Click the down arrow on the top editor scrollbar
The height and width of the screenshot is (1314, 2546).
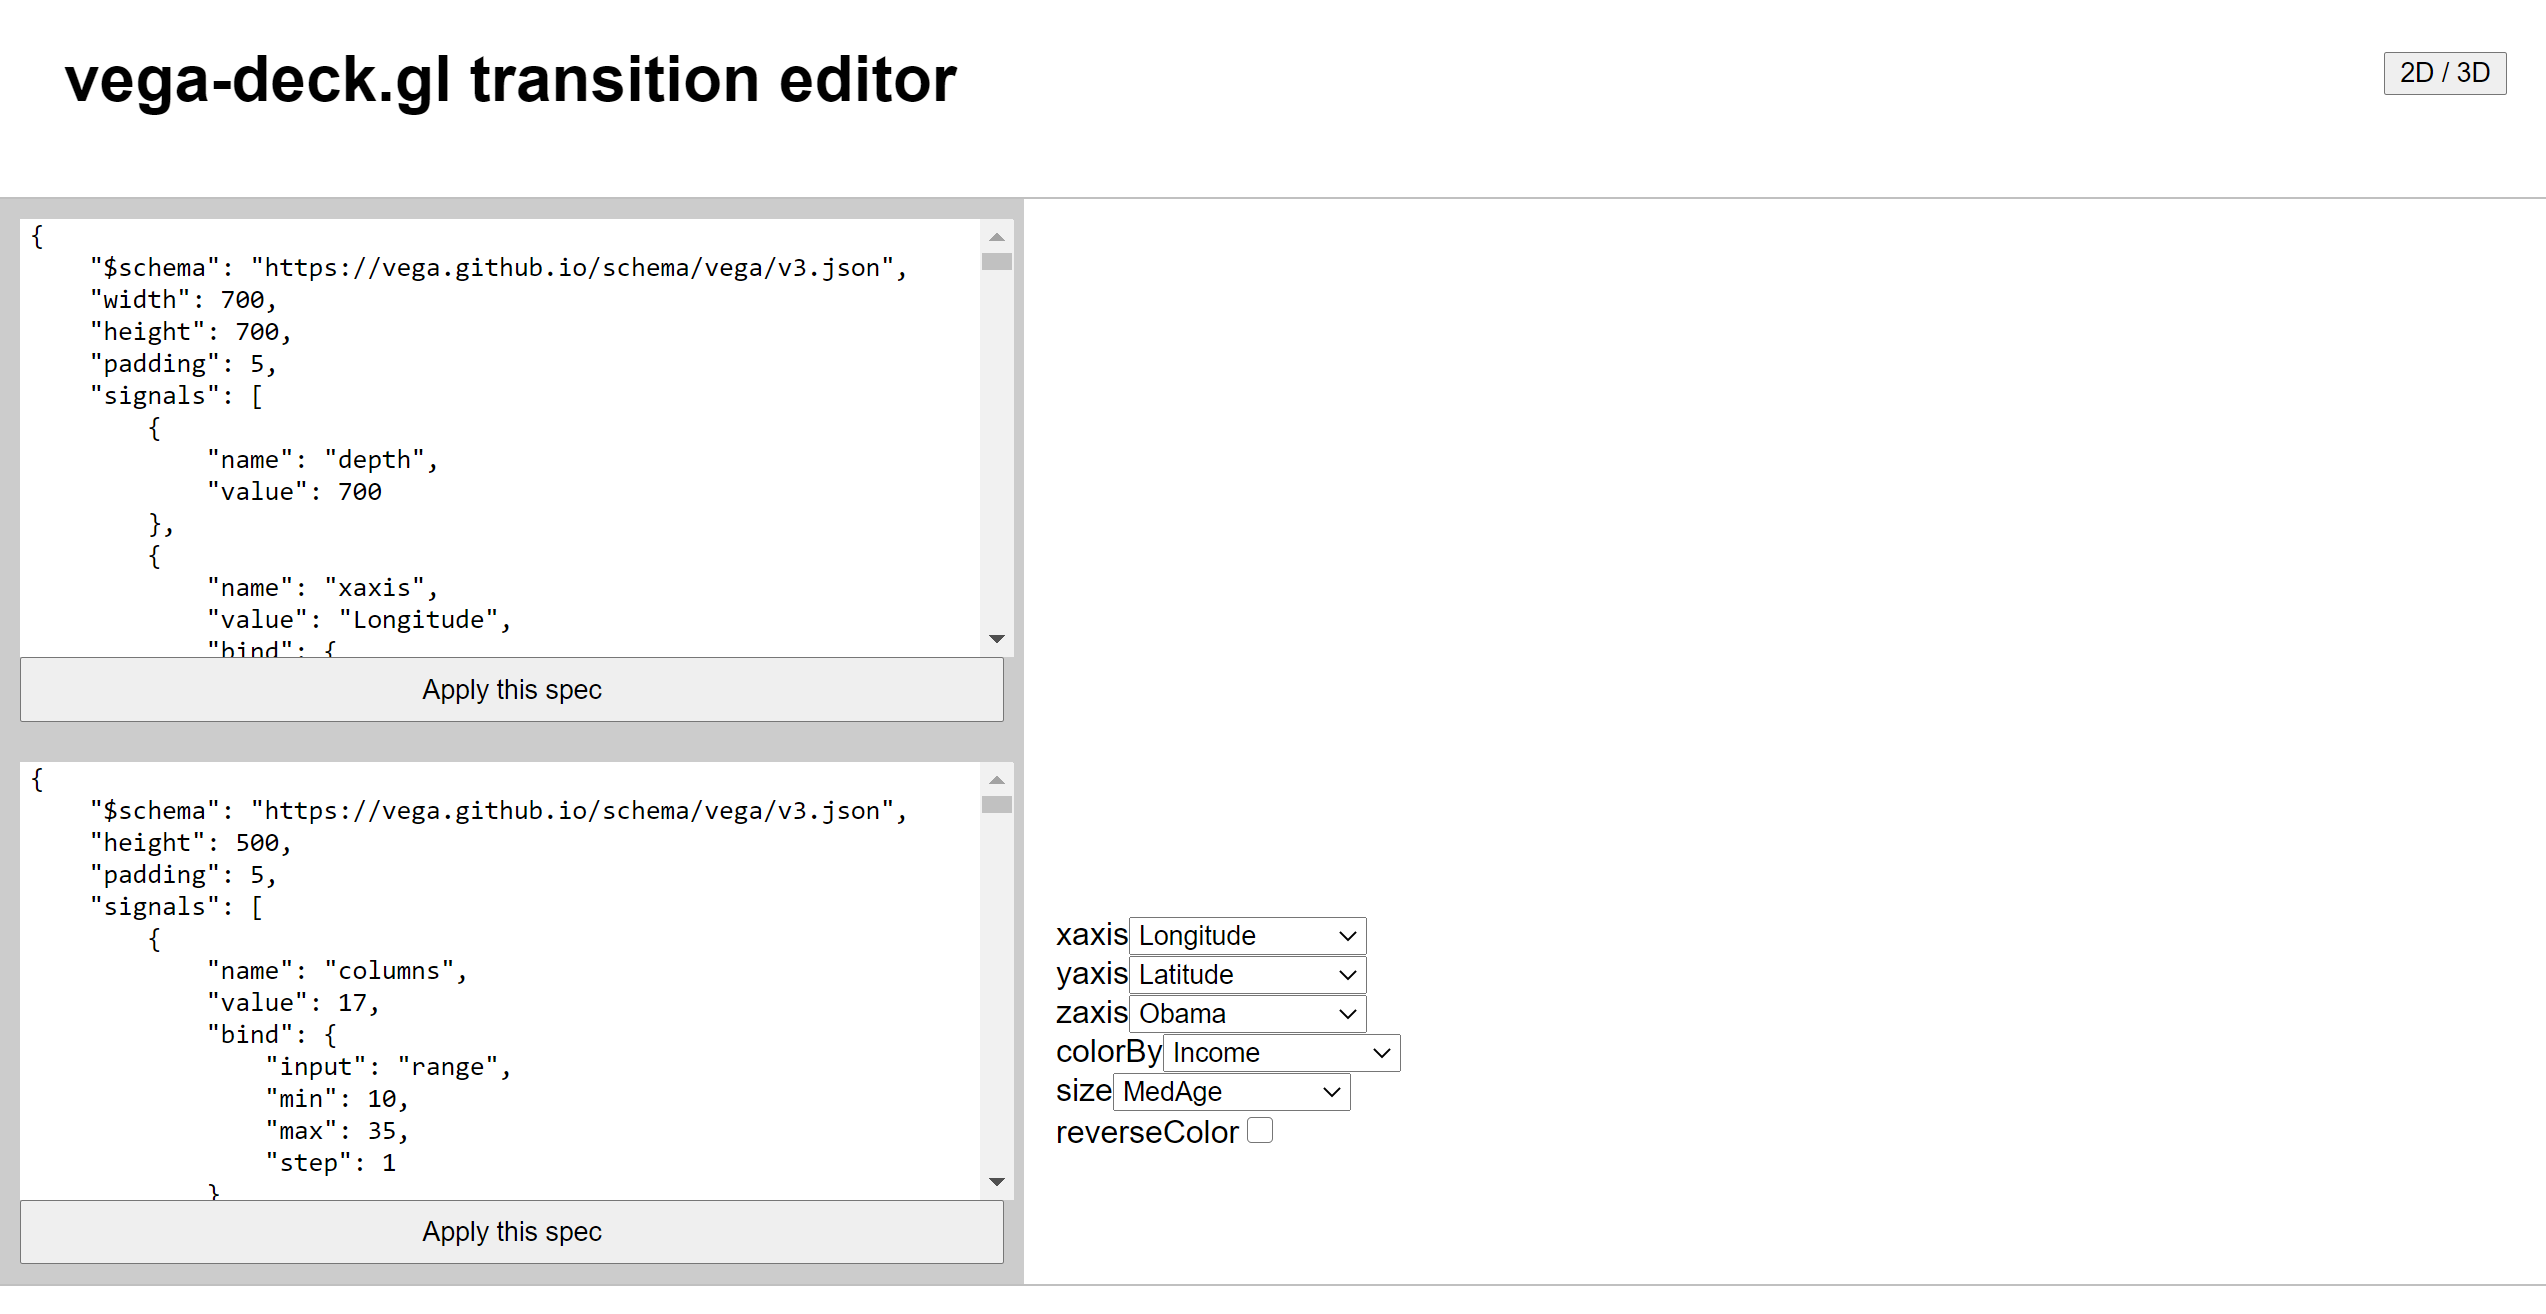point(996,638)
